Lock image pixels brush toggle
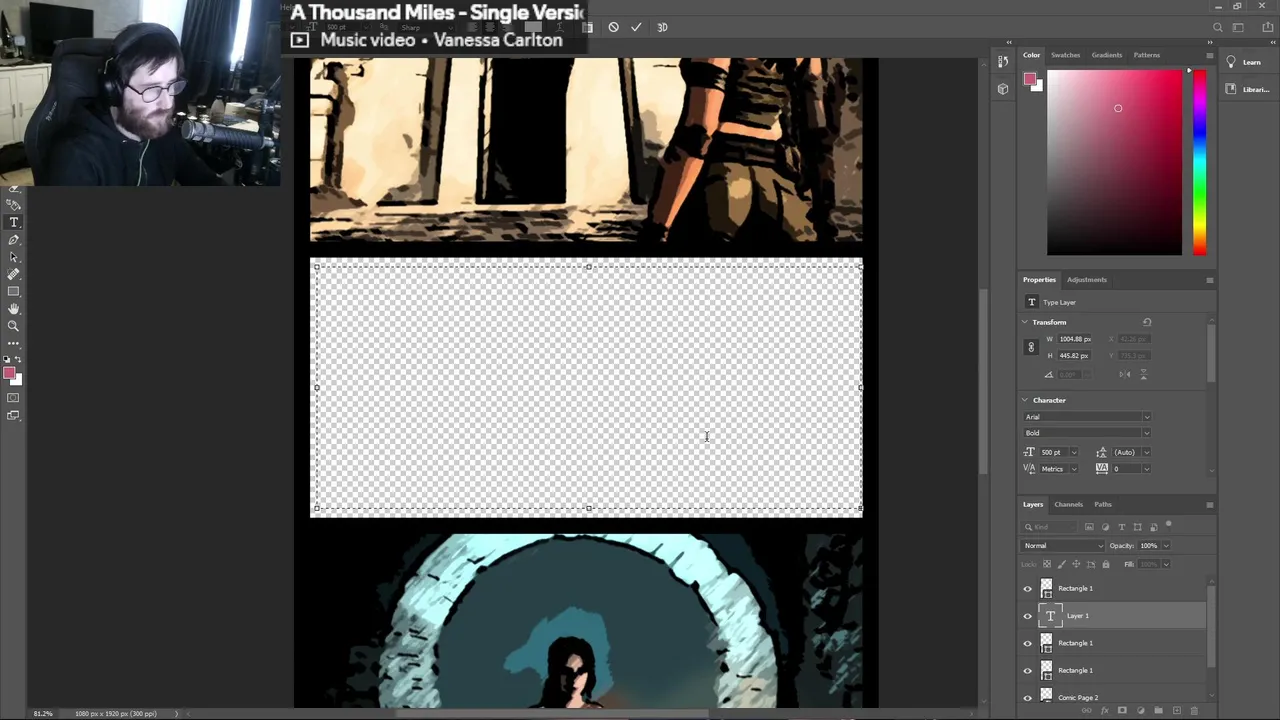1280x720 pixels. point(1062,564)
